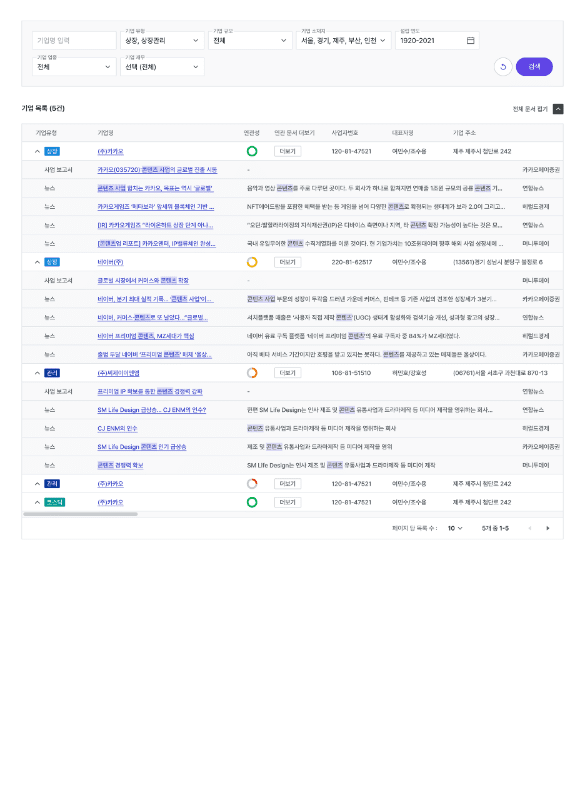Go to the previous page arrow
The height and width of the screenshot is (800, 585).
coord(529,528)
